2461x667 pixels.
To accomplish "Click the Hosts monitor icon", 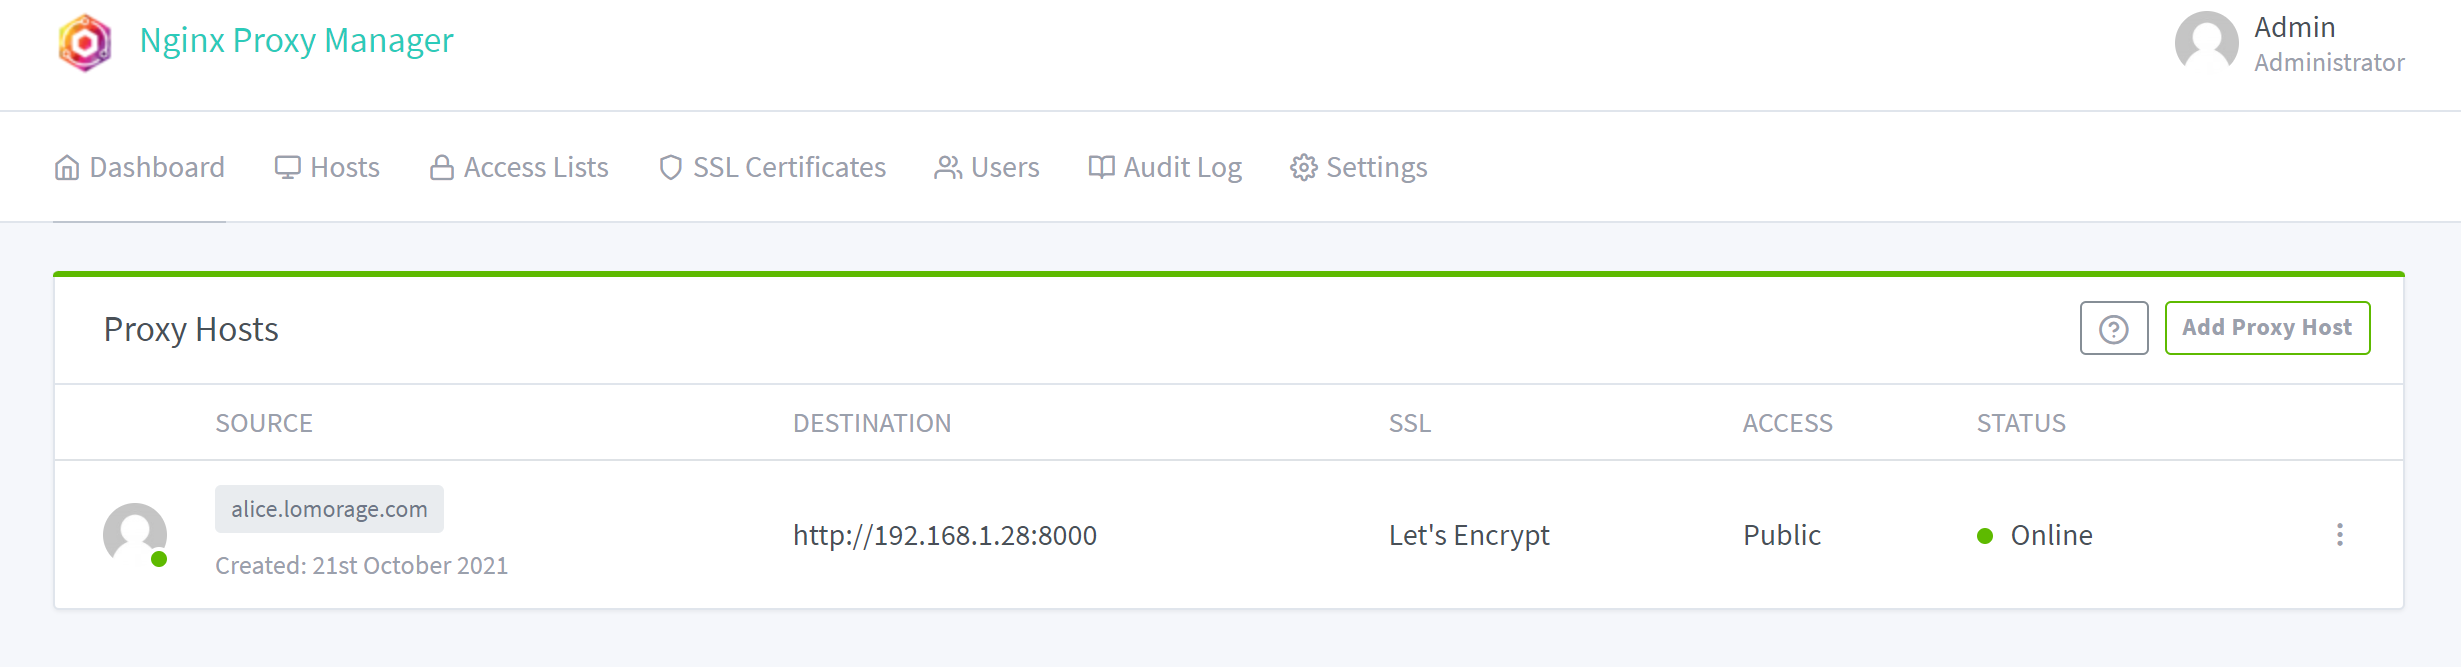I will [288, 168].
